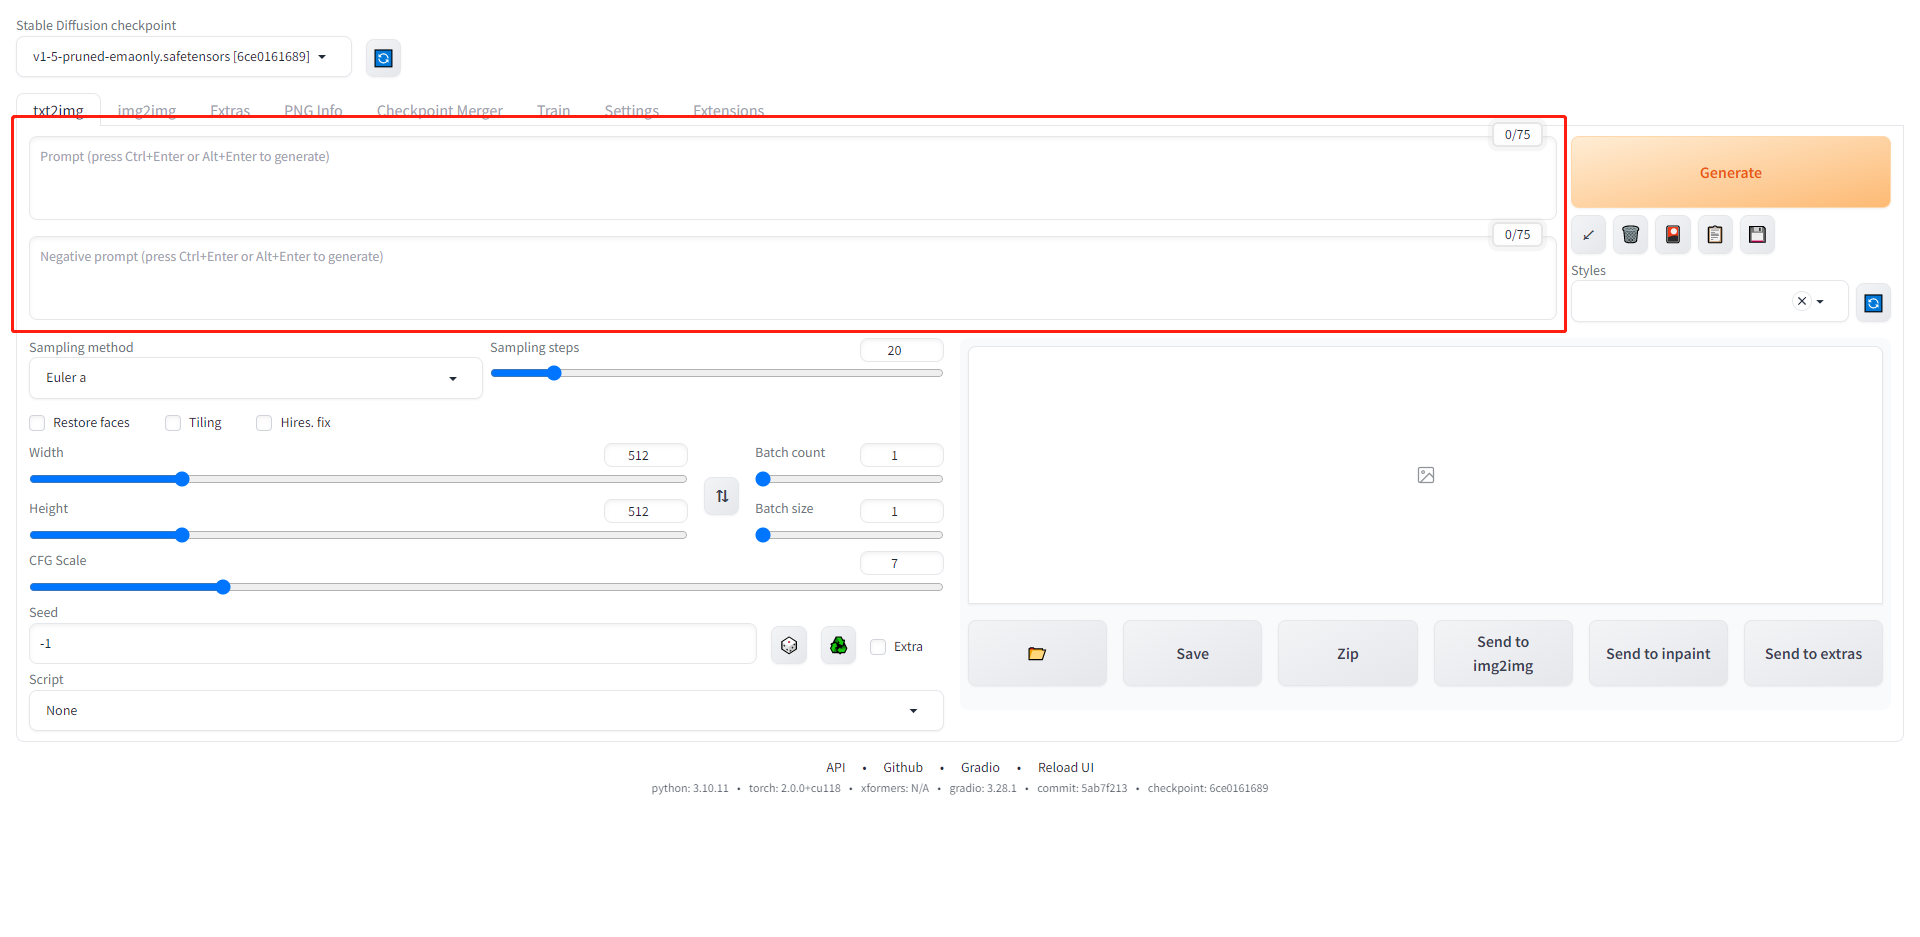This screenshot has height=937, width=1920.
Task: Expand the Sampling method dropdown
Action: coord(255,378)
